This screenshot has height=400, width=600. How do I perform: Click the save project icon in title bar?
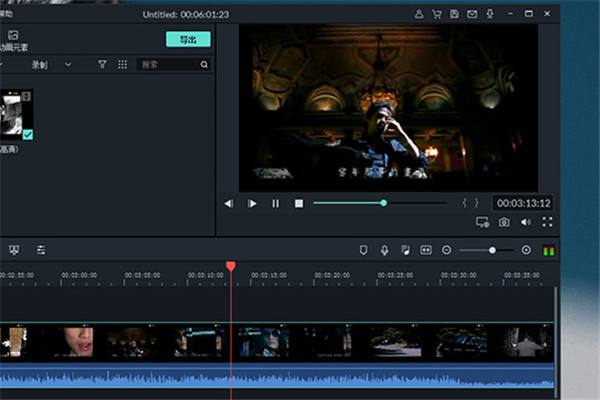(x=455, y=15)
